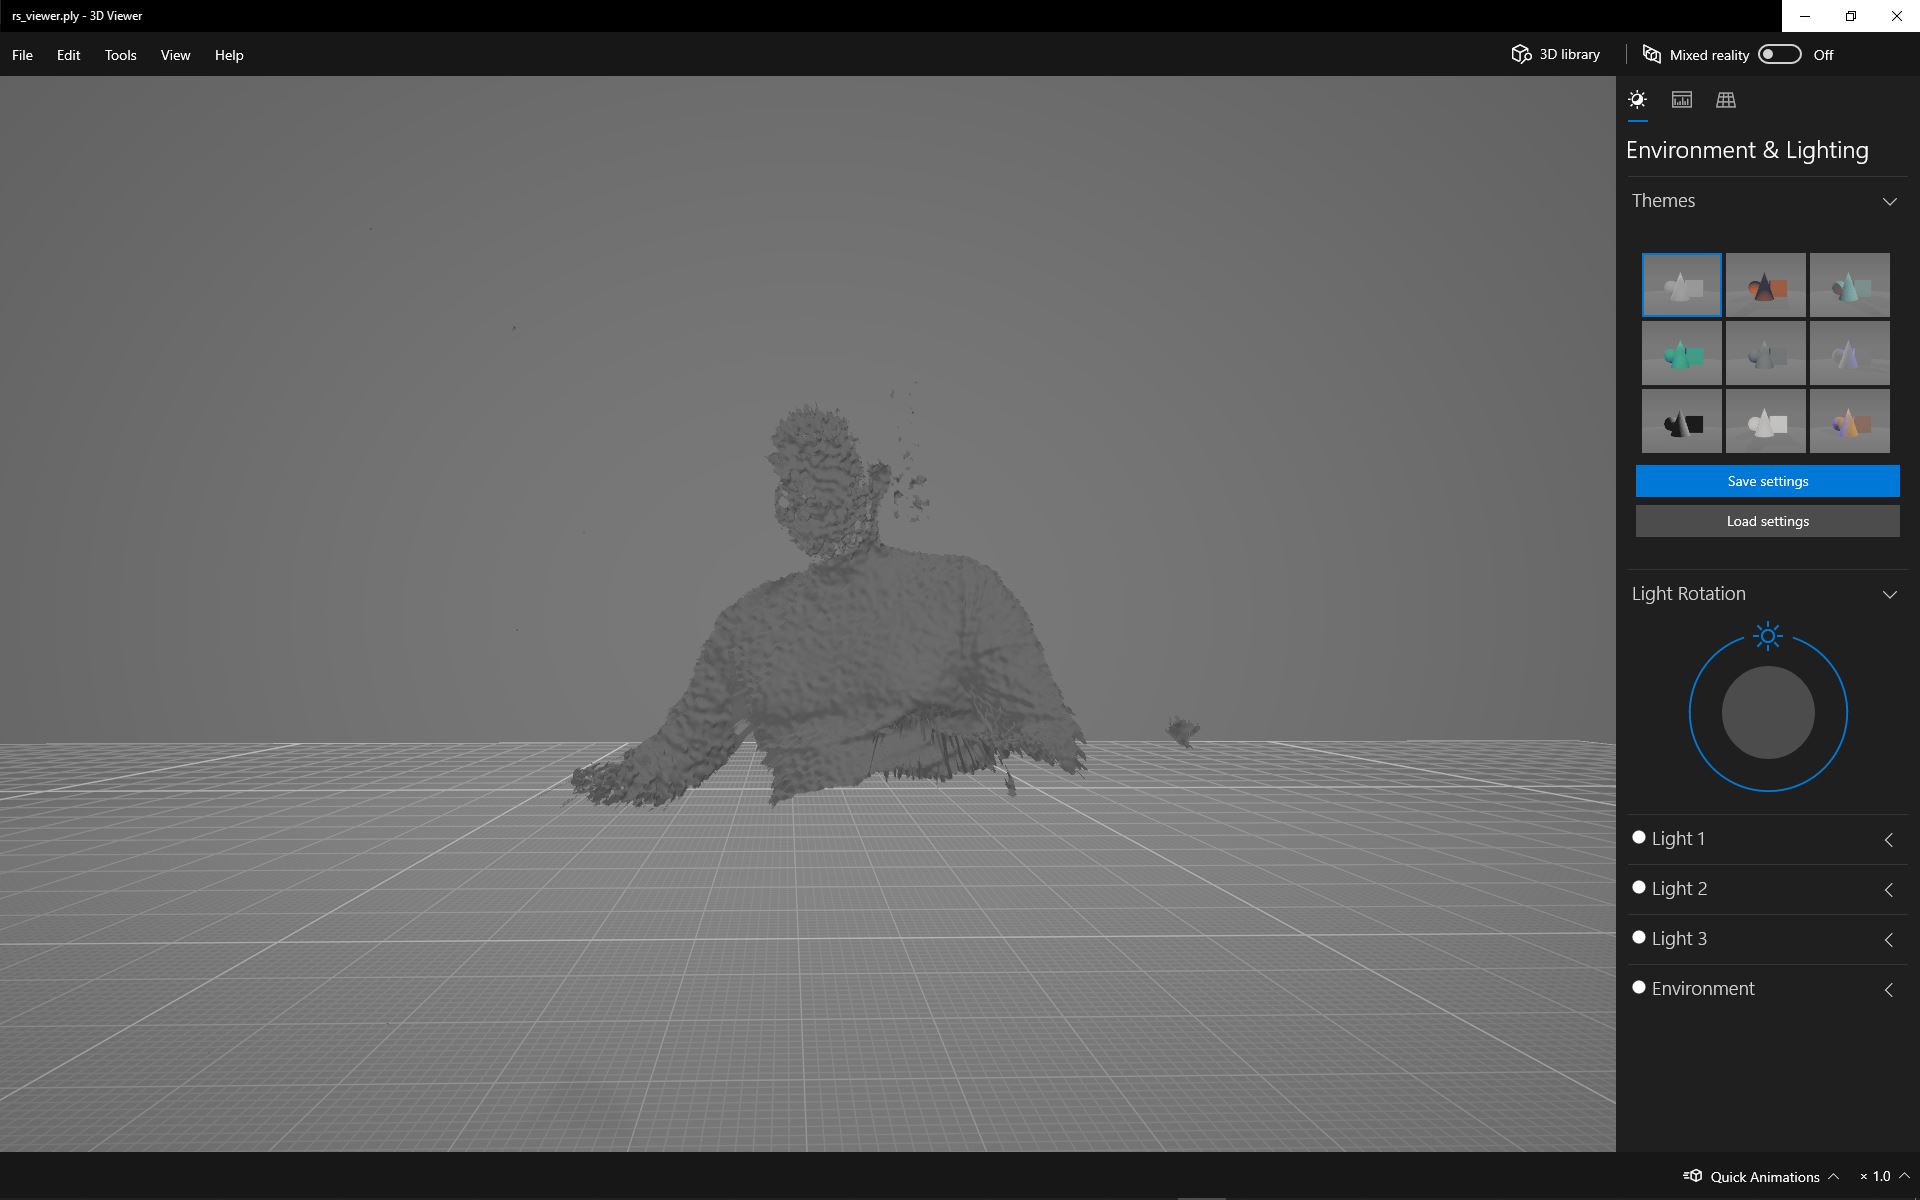Select the Stats panel icon

1681,99
